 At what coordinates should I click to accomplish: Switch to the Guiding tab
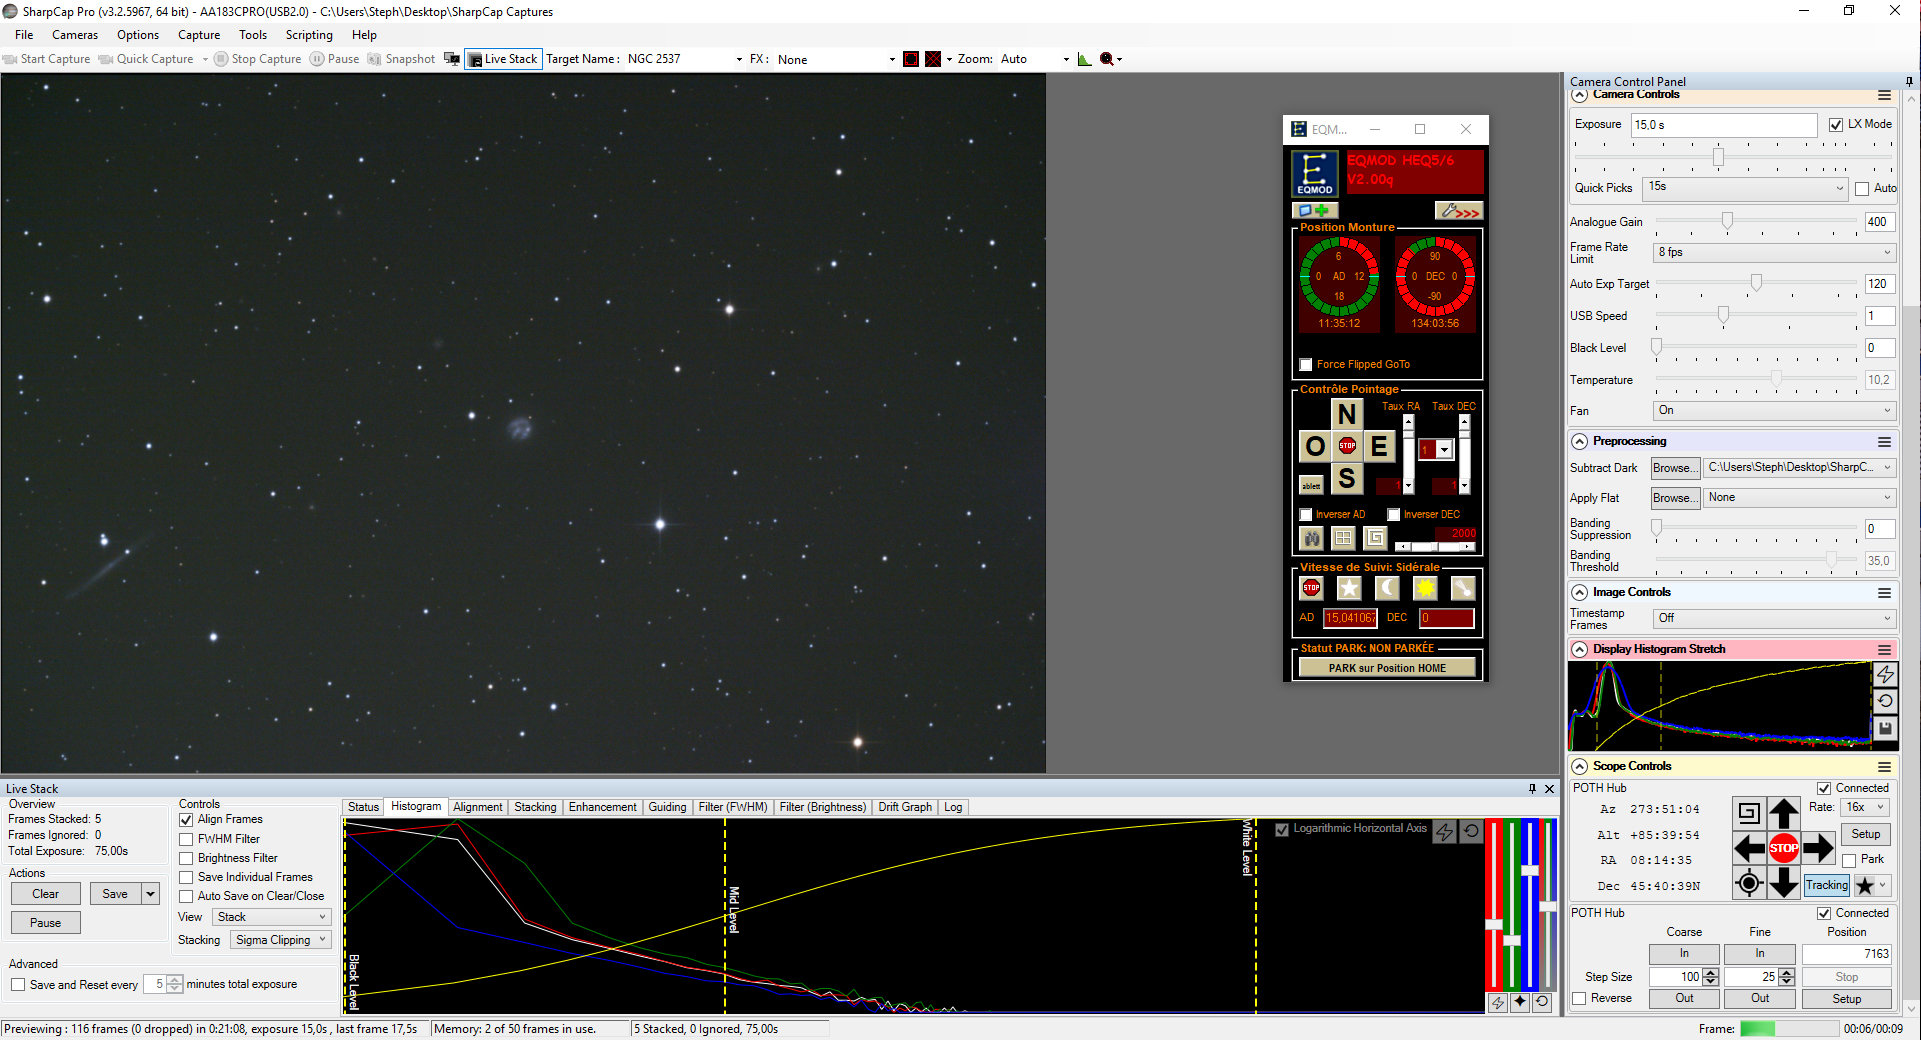[x=667, y=807]
